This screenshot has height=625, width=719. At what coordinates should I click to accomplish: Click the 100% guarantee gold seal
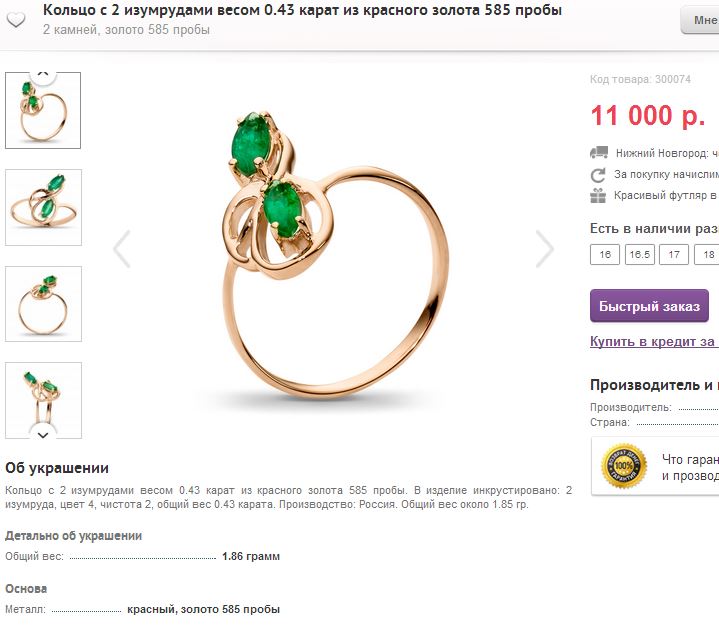tap(624, 465)
